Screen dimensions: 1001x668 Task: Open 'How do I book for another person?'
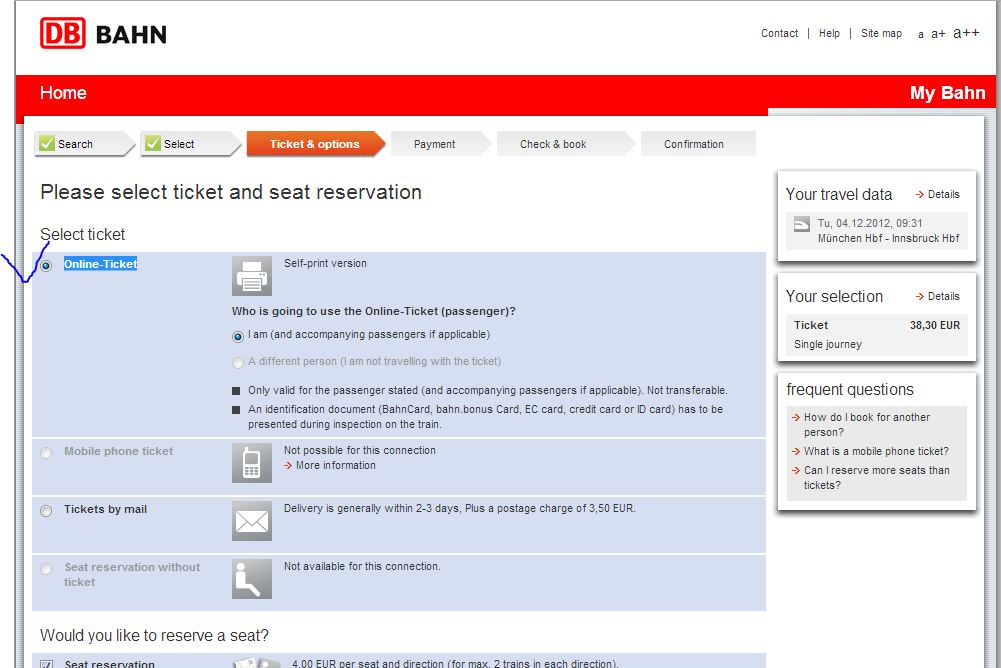(866, 425)
